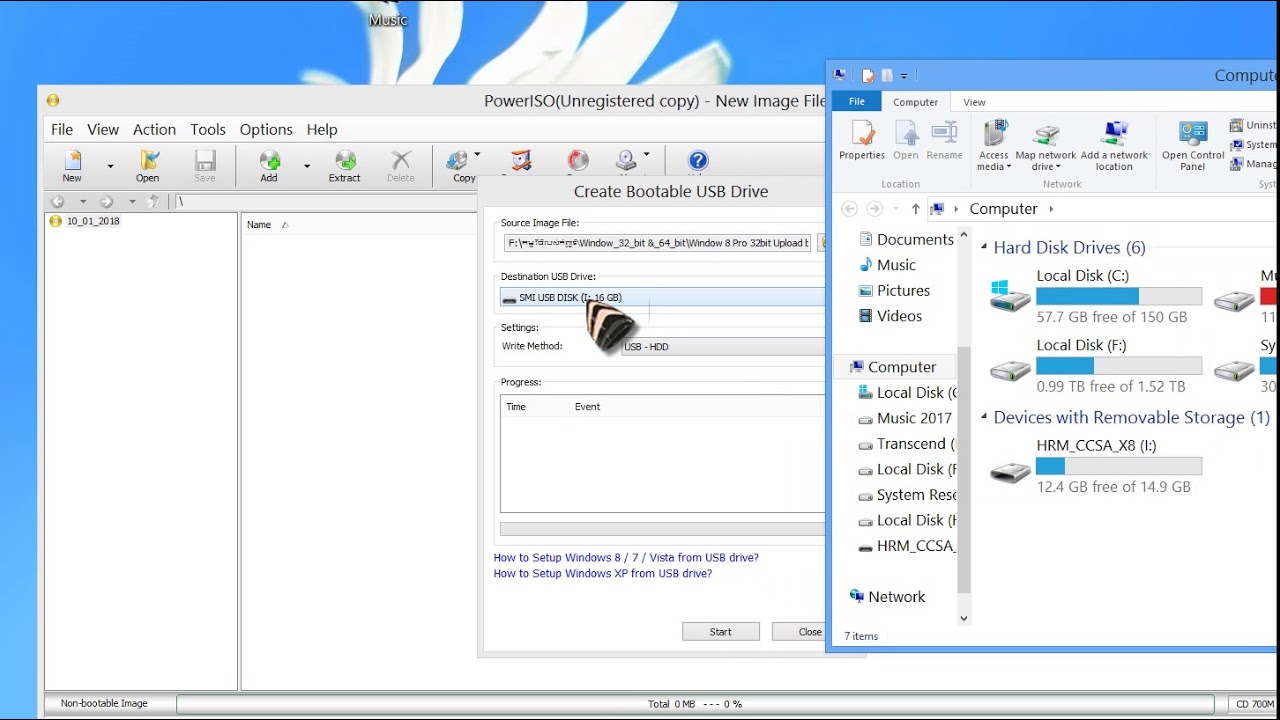Open the Write Method USB-HDD dropdown

coord(723,346)
